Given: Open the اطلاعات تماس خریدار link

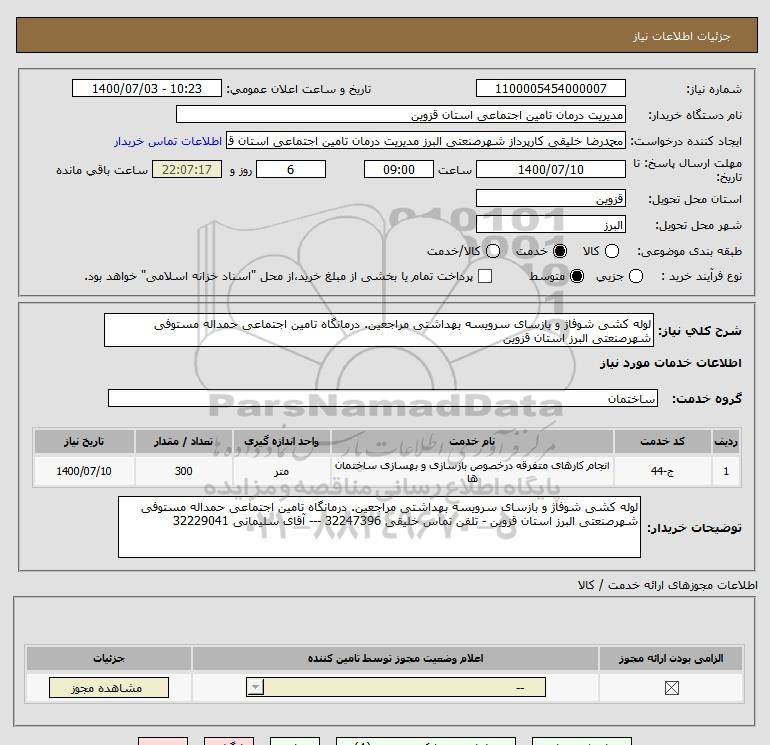Looking at the screenshot, I should (168, 141).
